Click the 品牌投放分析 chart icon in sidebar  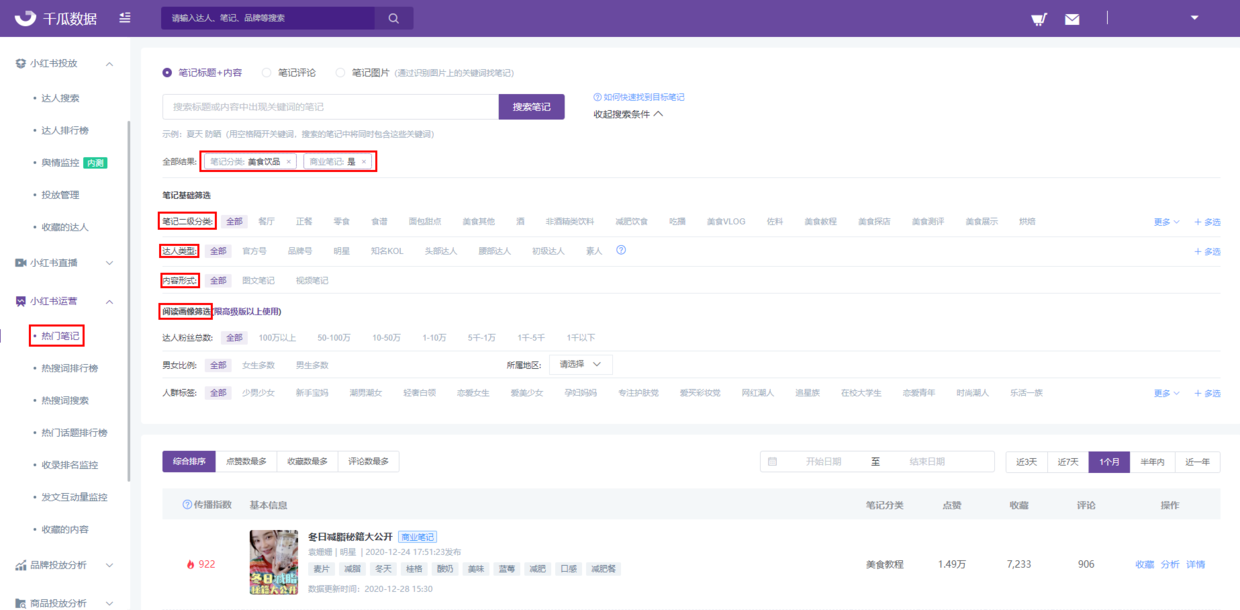[22, 566]
